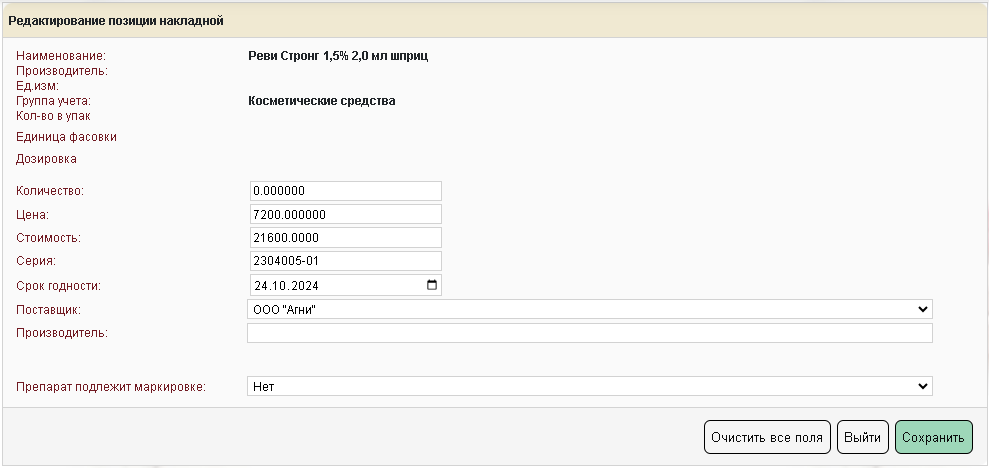The width and height of the screenshot is (989, 468).
Task: Click the Косметические средства group value
Action: click(321, 101)
